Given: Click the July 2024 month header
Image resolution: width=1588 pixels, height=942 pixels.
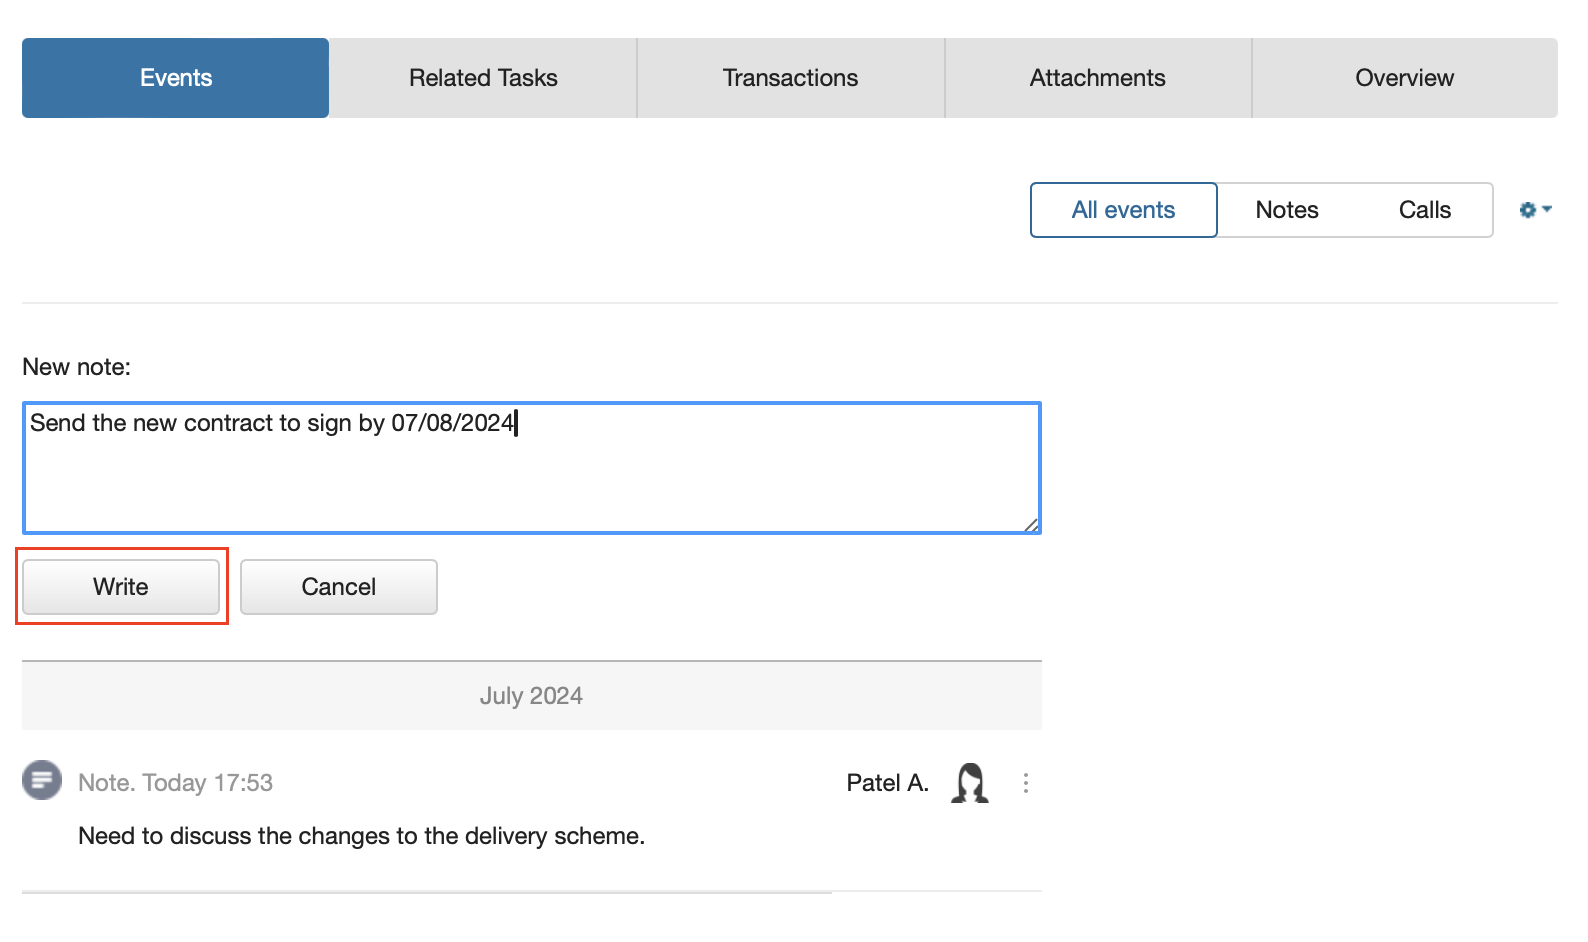Looking at the screenshot, I should 532,696.
